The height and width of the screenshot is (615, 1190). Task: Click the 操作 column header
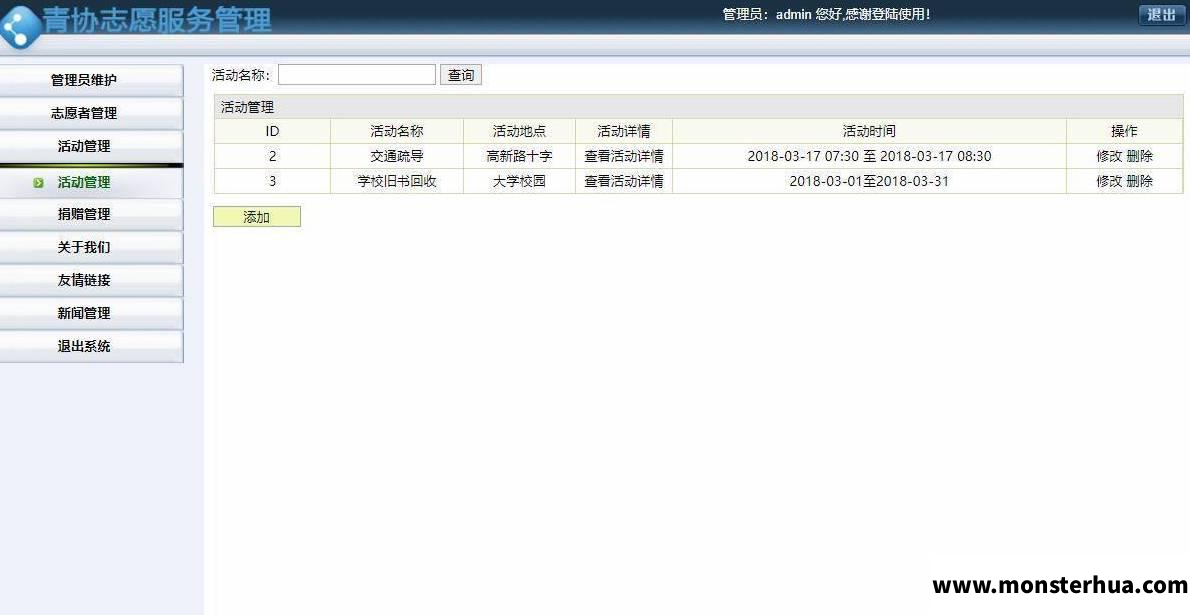(x=1124, y=131)
